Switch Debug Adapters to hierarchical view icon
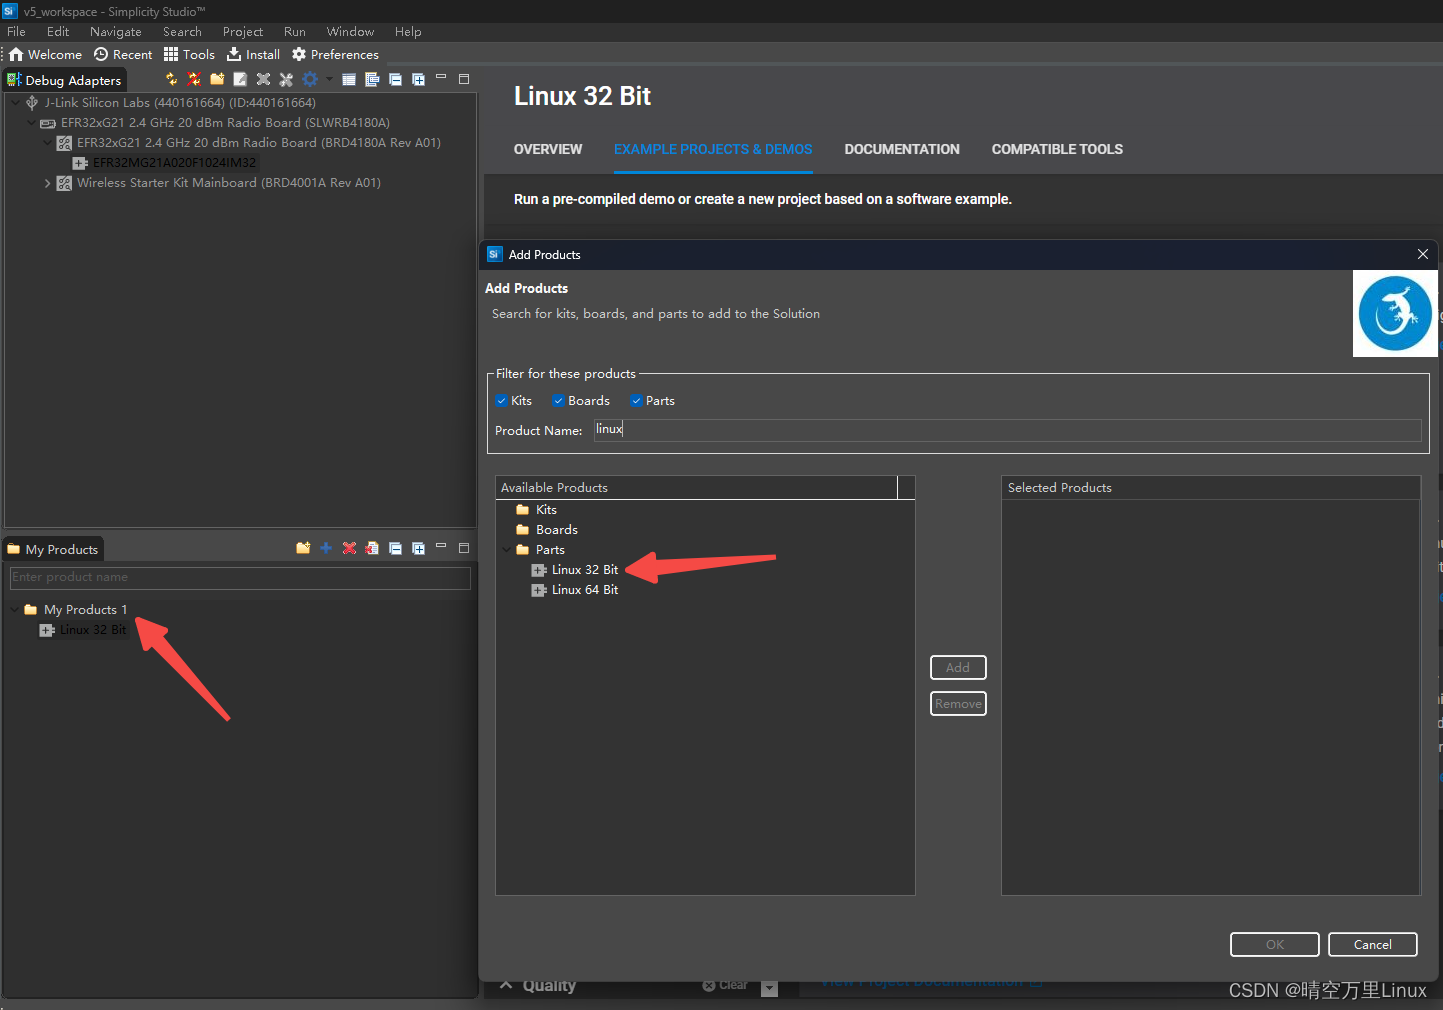Image resolution: width=1443 pixels, height=1010 pixels. pos(372,79)
